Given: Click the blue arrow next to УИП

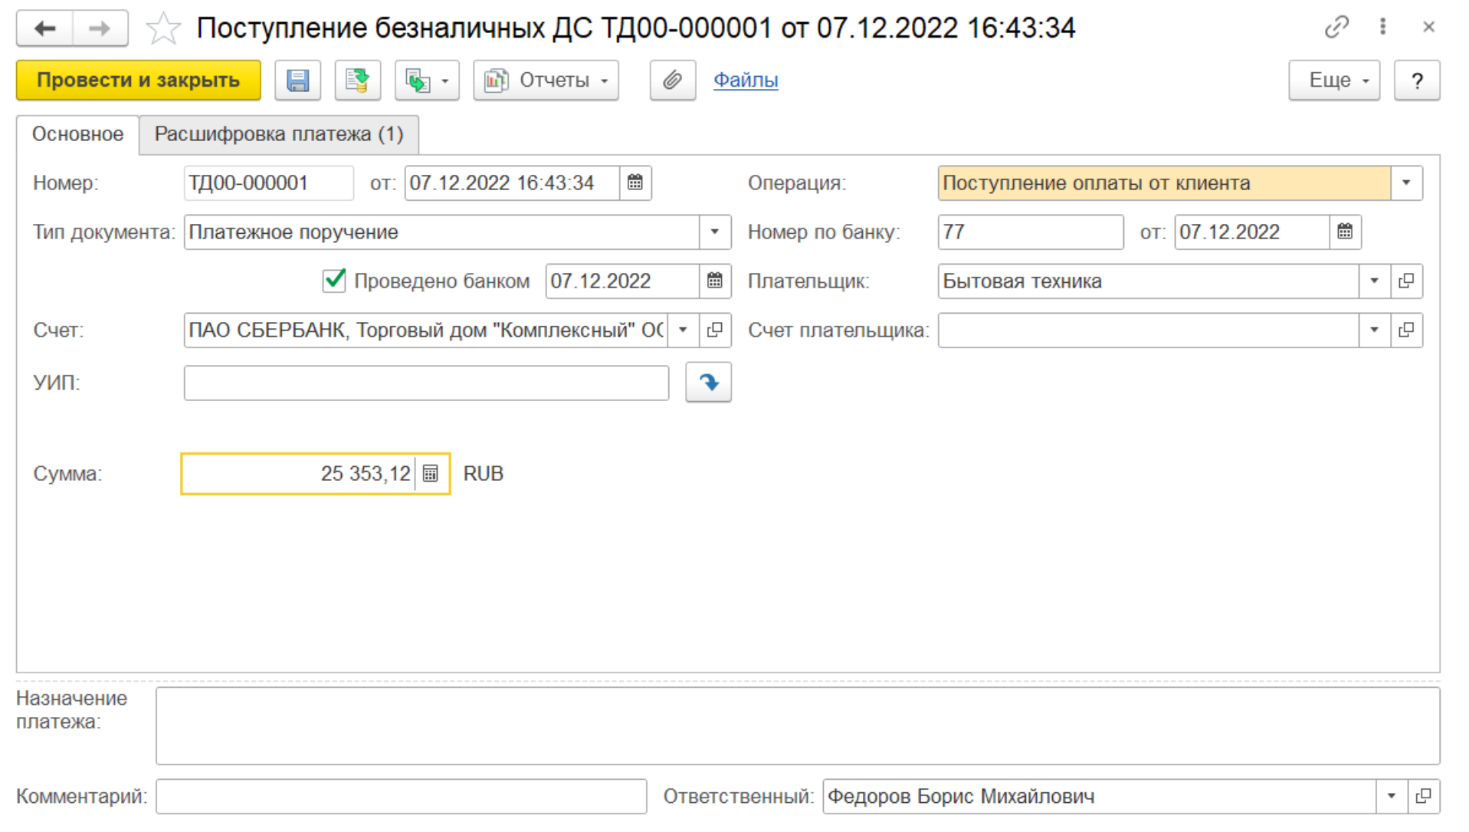Looking at the screenshot, I should [x=708, y=383].
